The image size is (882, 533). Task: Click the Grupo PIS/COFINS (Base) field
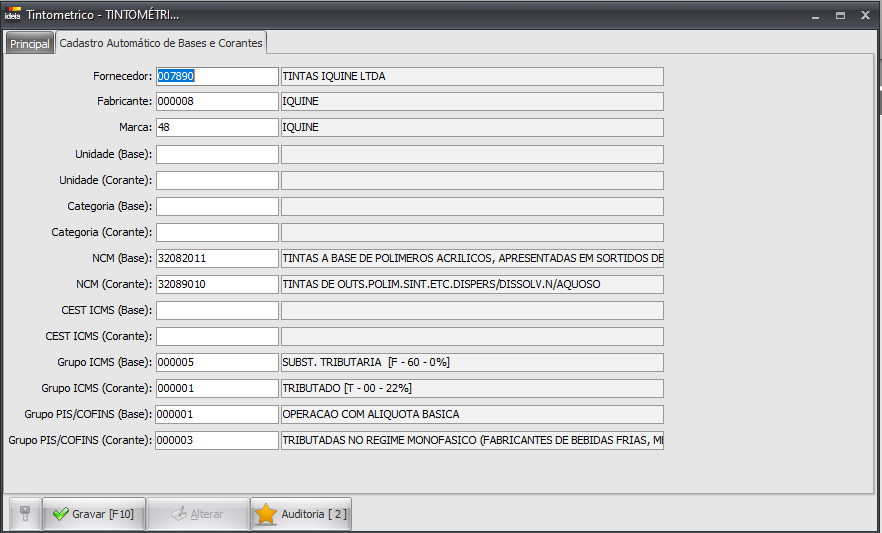[x=217, y=414]
